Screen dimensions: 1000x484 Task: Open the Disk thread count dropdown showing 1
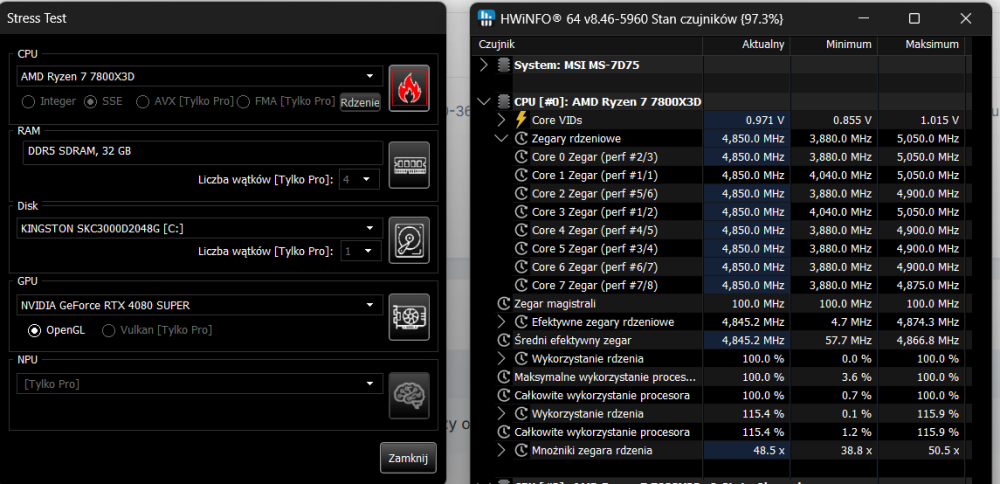361,251
